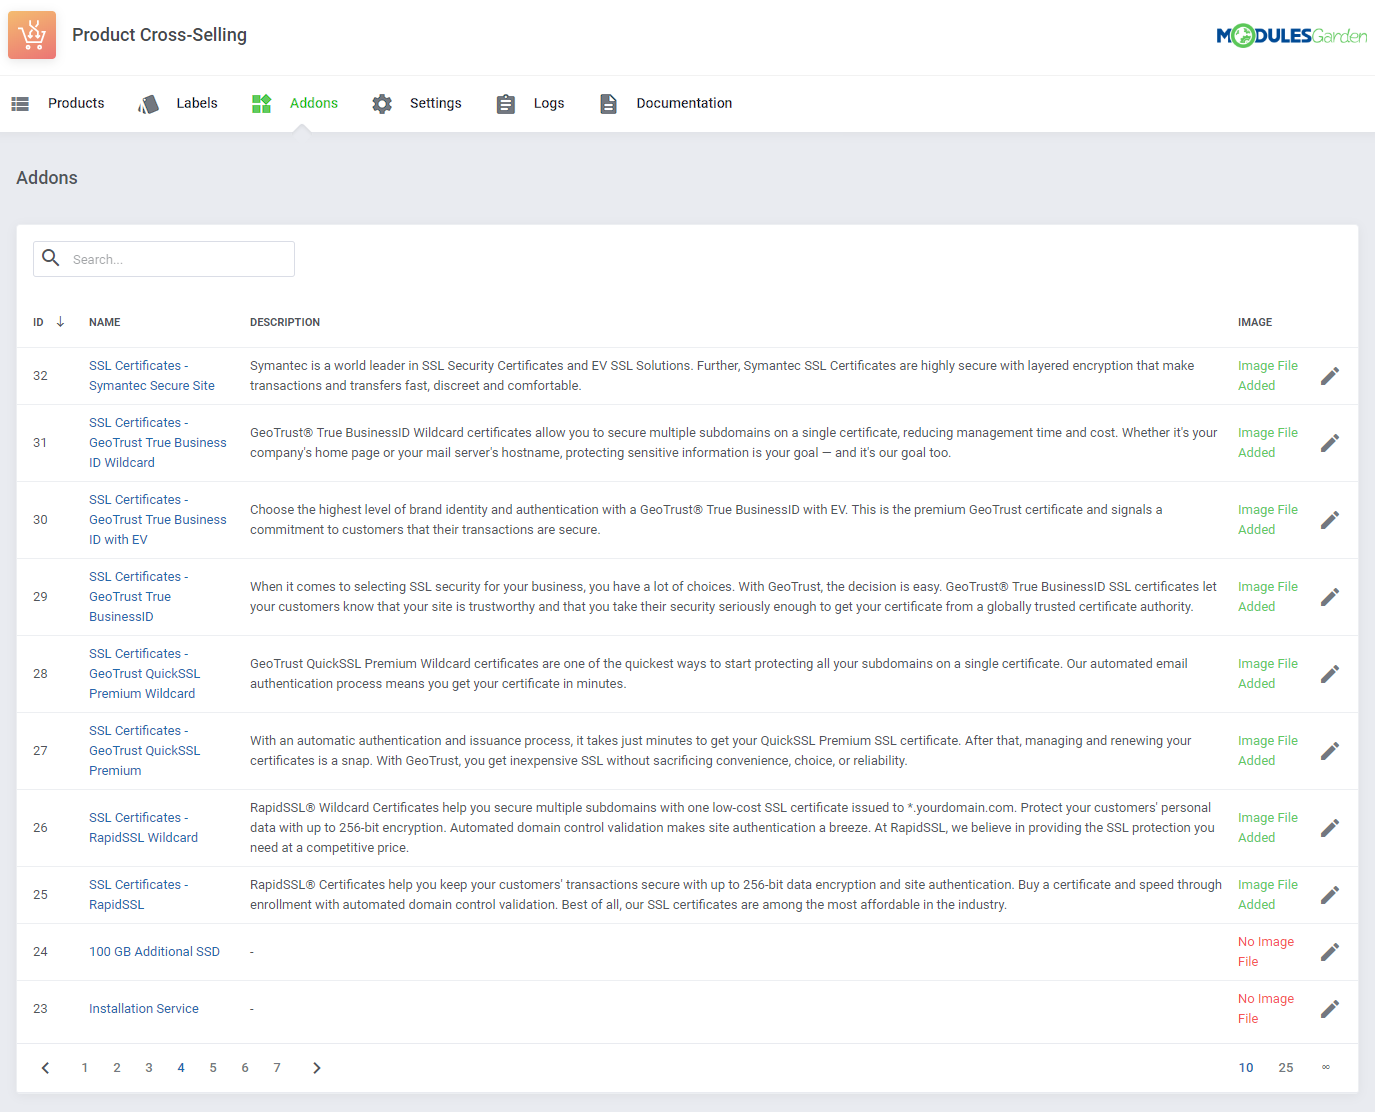Click the Product Cross-Selling cart logo icon

(32, 35)
